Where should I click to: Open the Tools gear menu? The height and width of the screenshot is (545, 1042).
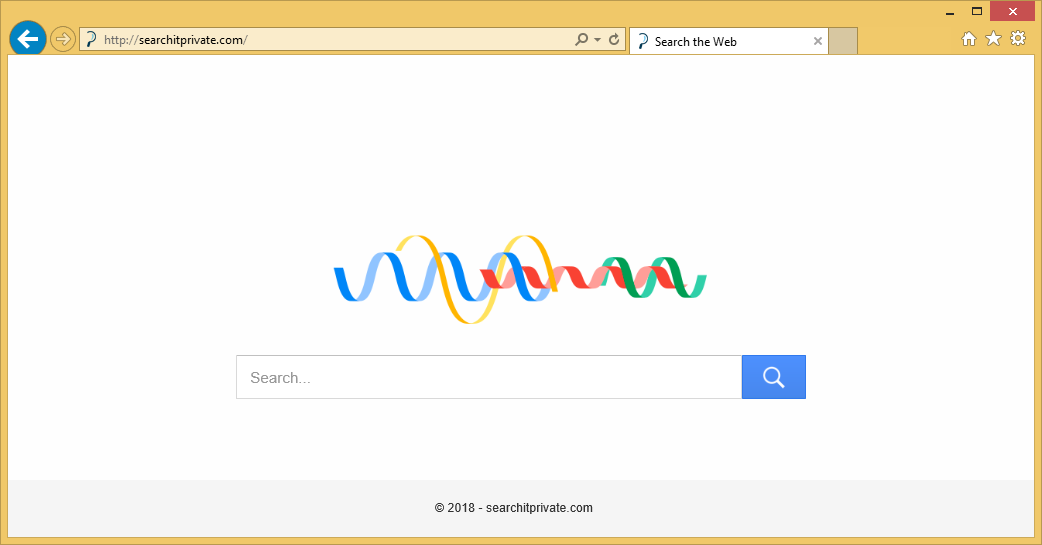tap(1018, 39)
